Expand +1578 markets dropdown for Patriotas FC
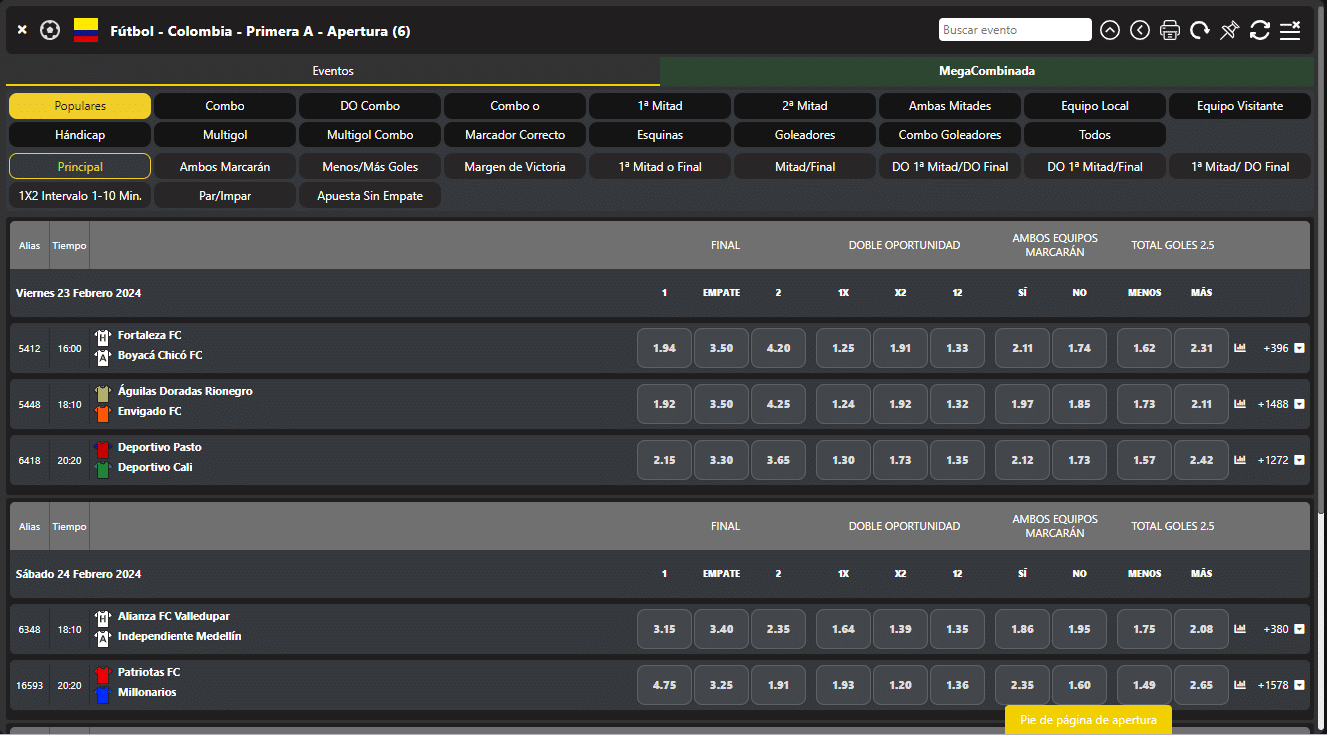Image resolution: width=1327 pixels, height=735 pixels. pyautogui.click(x=1299, y=685)
